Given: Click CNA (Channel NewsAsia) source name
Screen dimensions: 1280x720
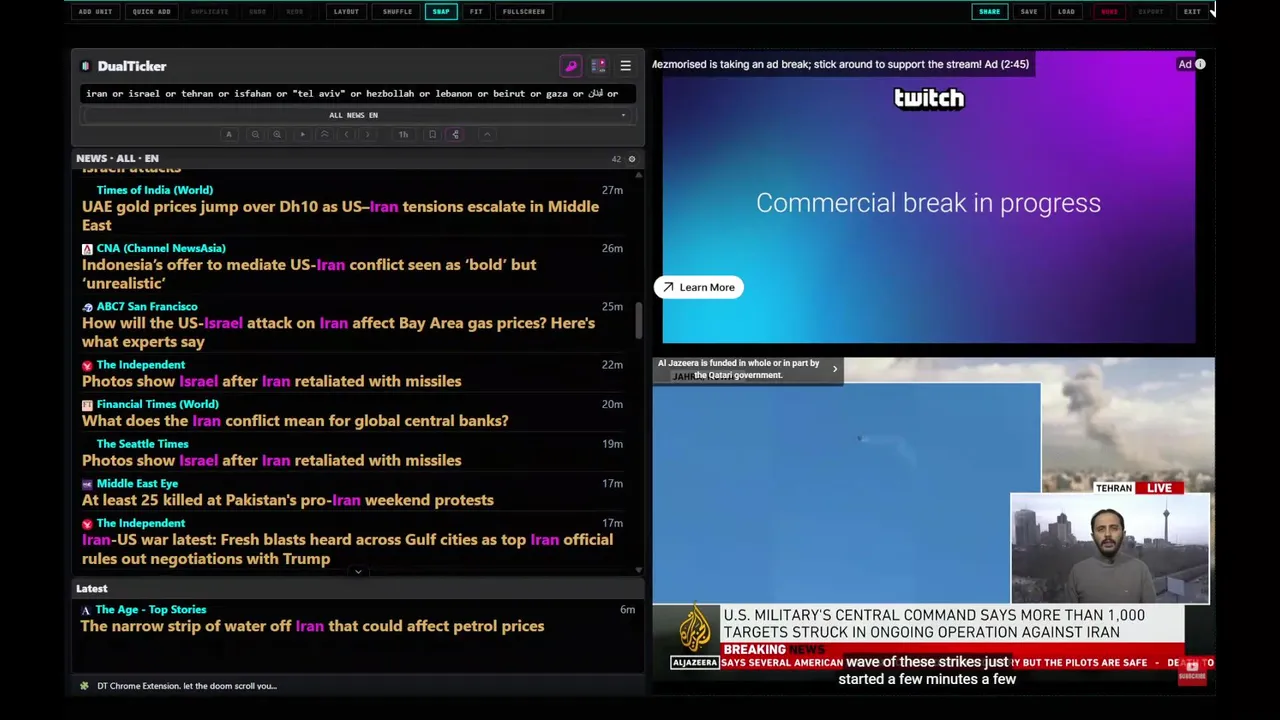Looking at the screenshot, I should (x=161, y=248).
